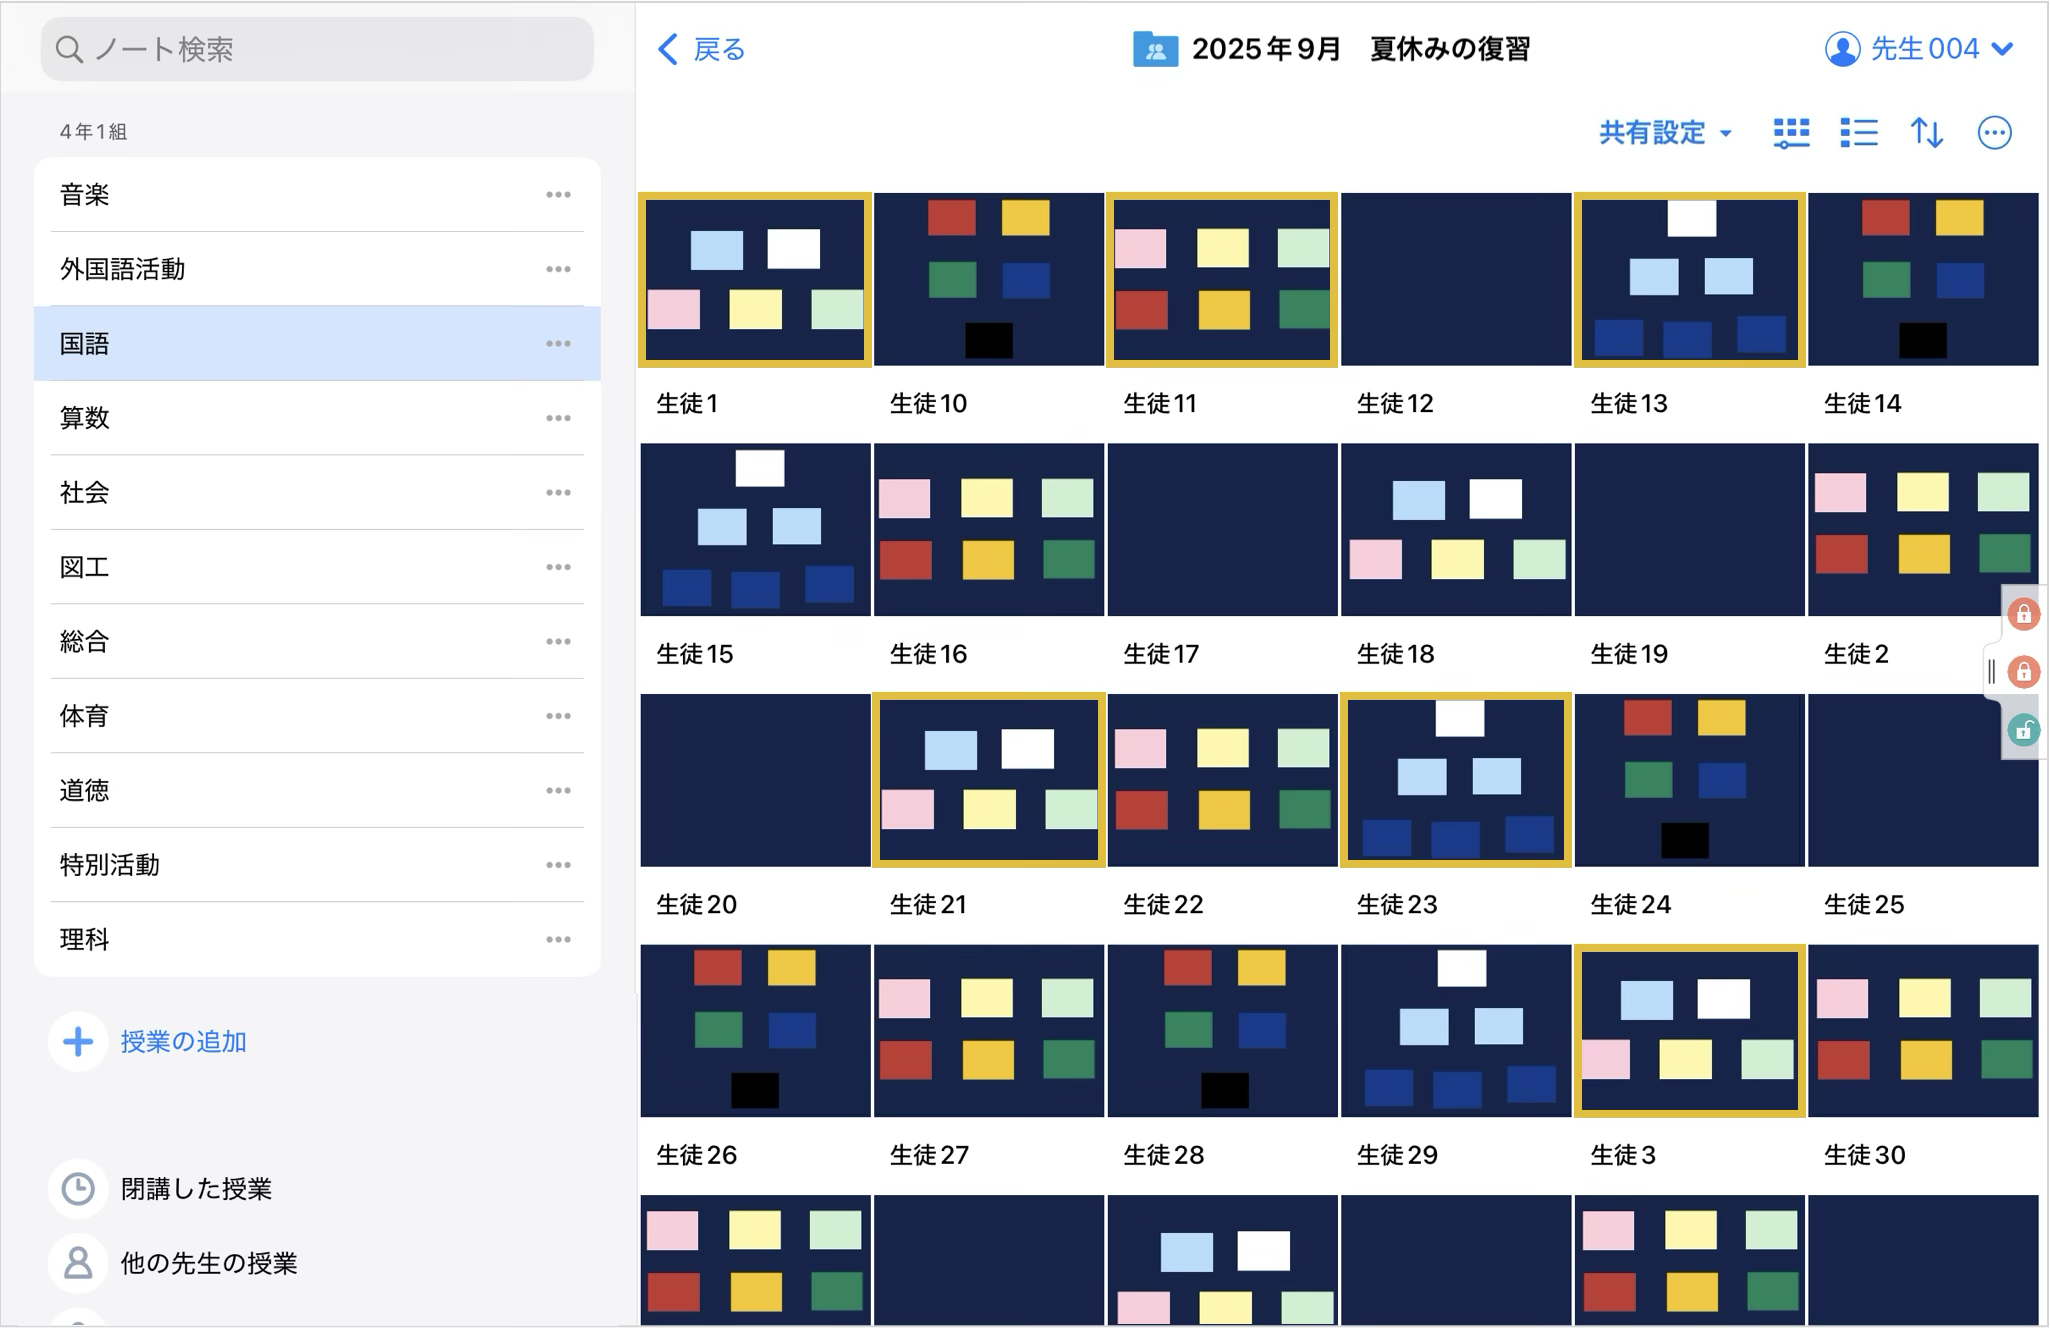
Task: Open options dots for 算数 class
Action: point(558,418)
